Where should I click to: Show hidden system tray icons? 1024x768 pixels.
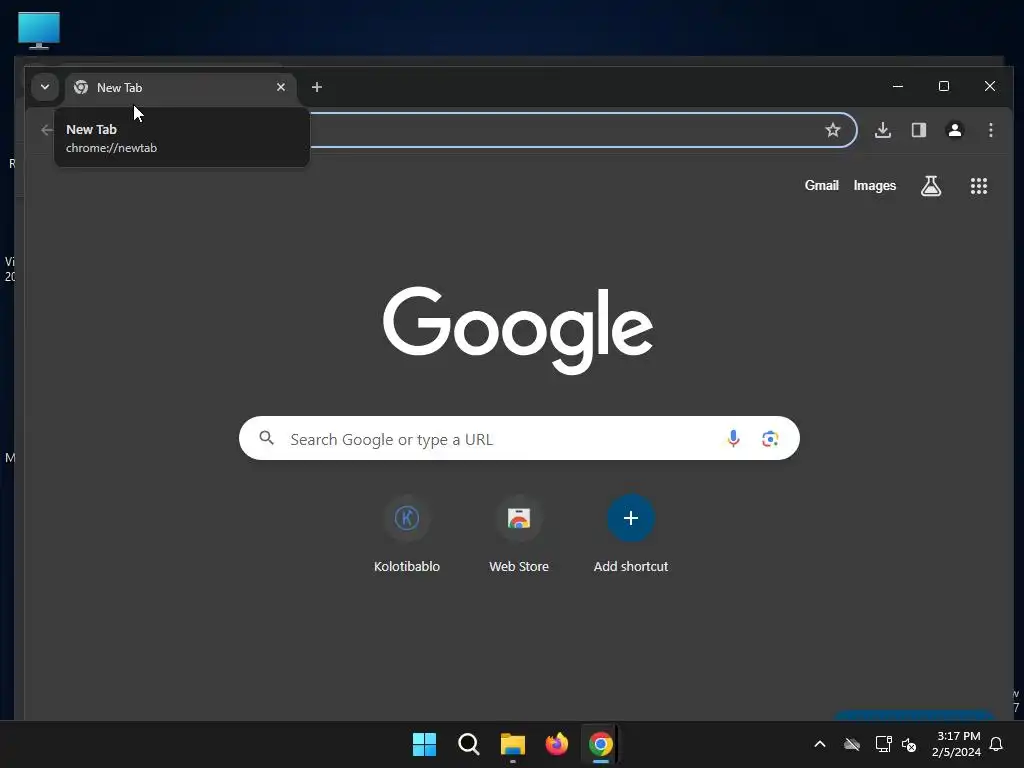coord(820,744)
